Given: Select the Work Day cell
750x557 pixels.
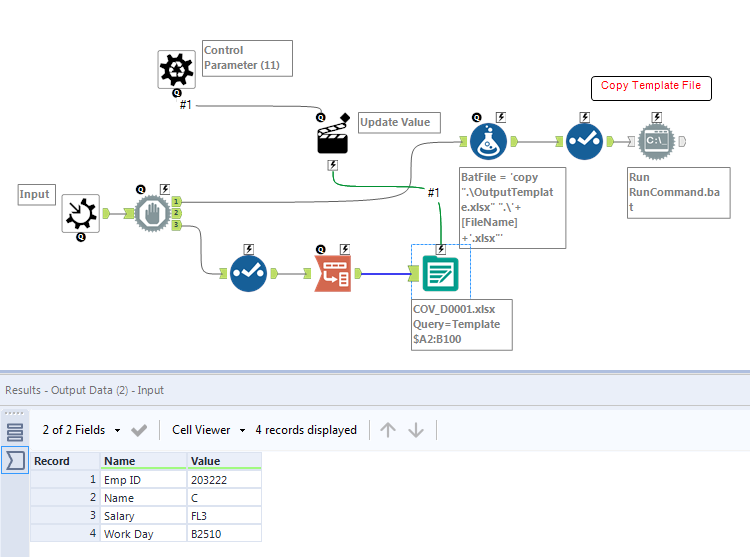Looking at the screenshot, I should (x=143, y=534).
